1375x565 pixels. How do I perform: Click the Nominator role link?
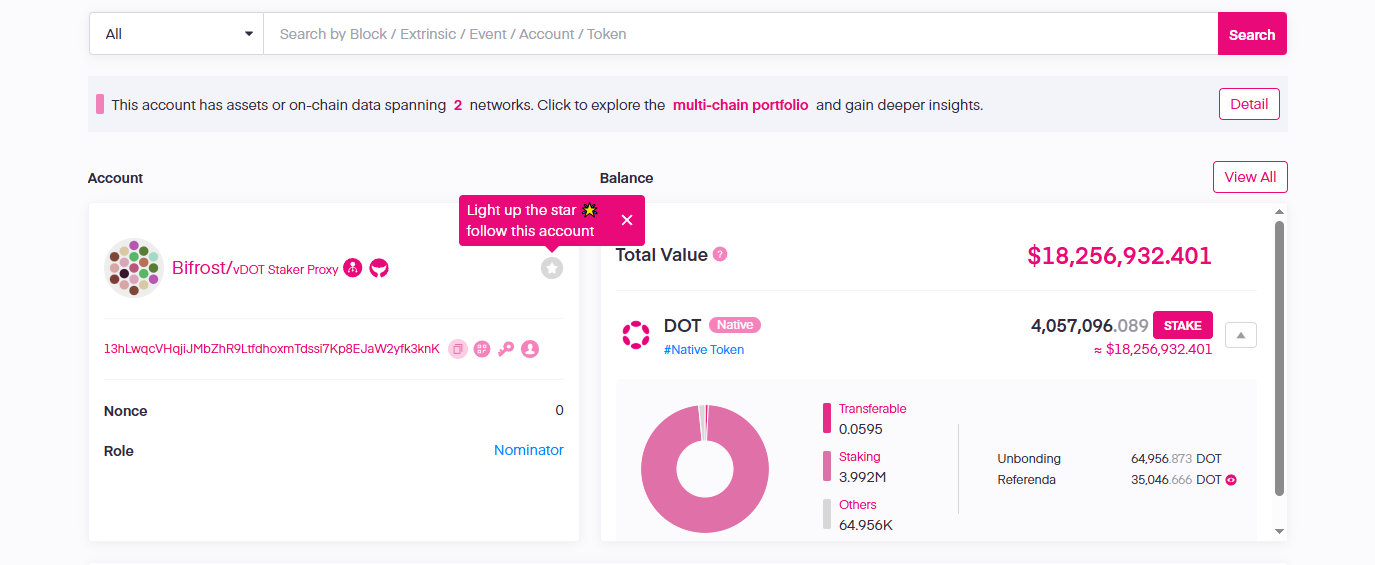click(529, 451)
